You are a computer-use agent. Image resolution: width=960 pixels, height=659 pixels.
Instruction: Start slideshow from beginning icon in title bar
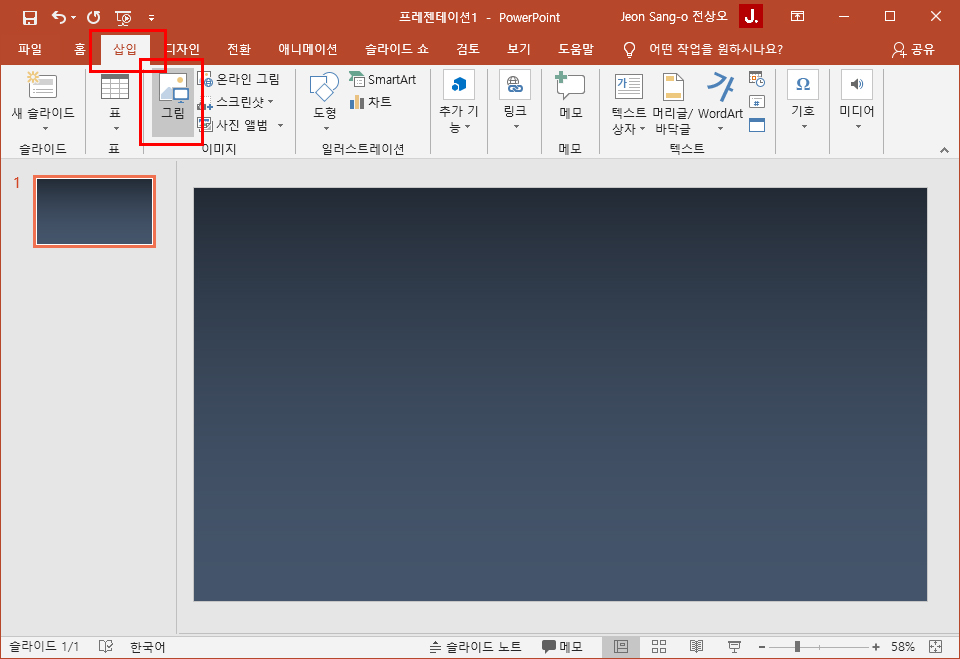tap(124, 17)
